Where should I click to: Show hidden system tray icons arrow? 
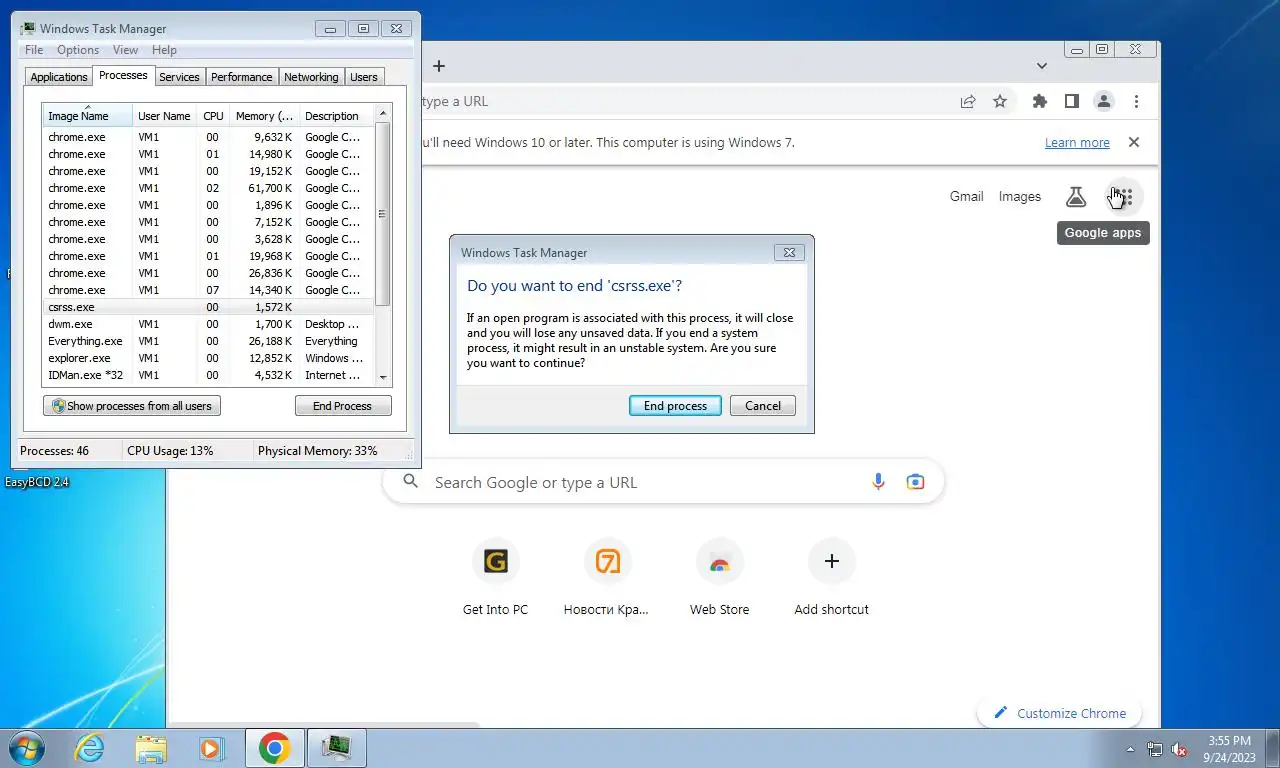1131,749
